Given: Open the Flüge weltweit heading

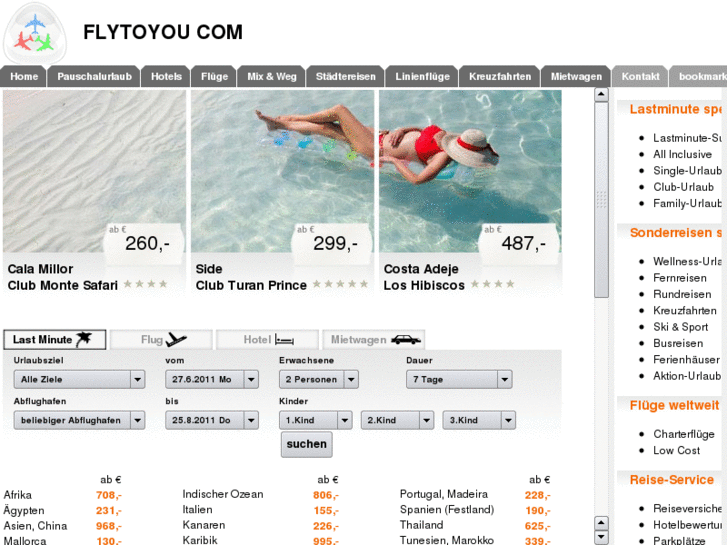Looking at the screenshot, I should pyautogui.click(x=674, y=405).
